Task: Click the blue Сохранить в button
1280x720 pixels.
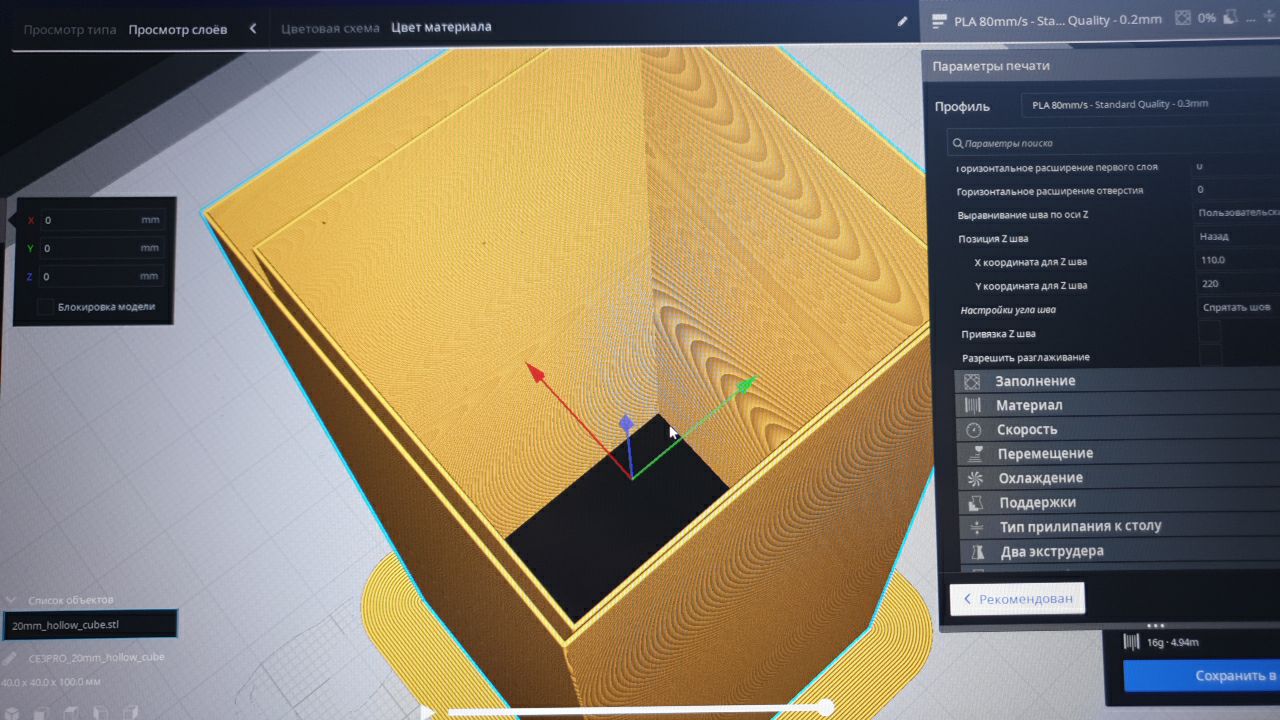Action: [x=1202, y=676]
